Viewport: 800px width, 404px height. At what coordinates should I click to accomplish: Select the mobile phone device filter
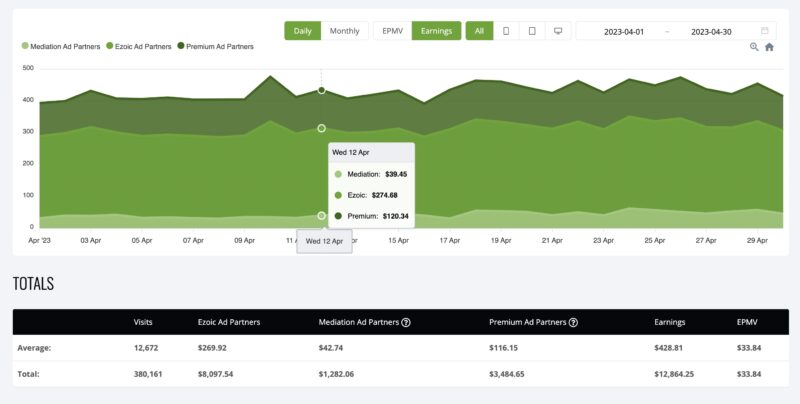coord(506,31)
